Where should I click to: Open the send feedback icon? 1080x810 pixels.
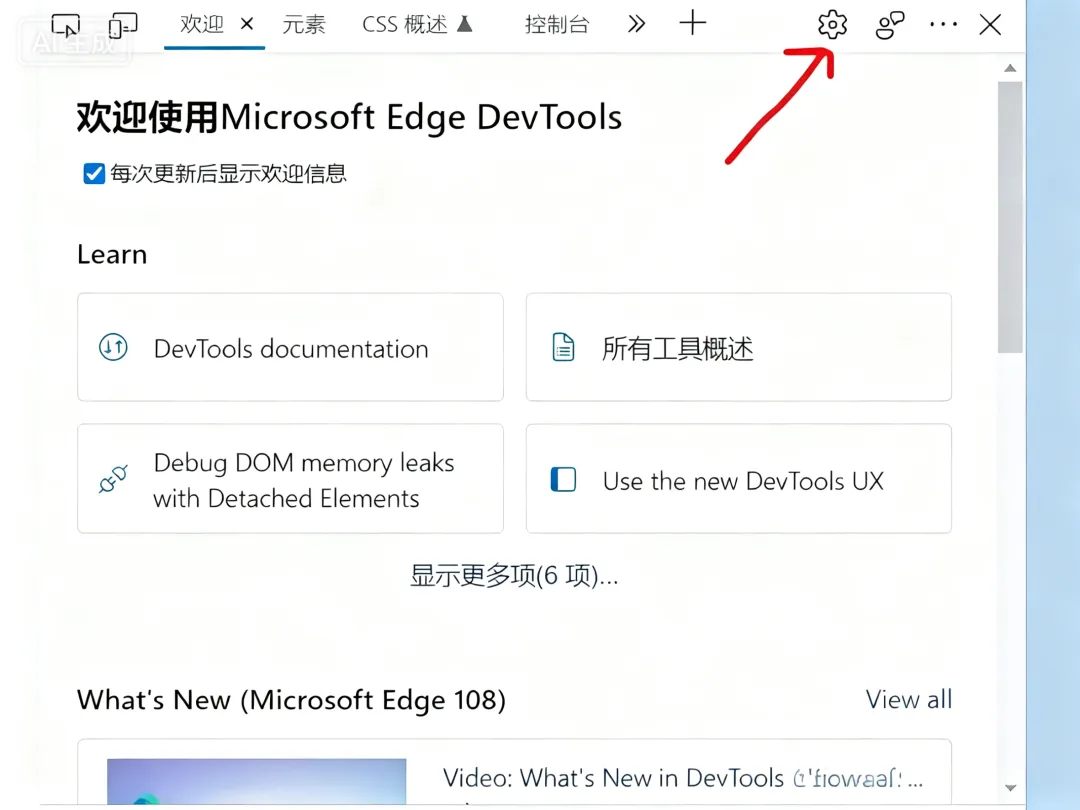[890, 25]
